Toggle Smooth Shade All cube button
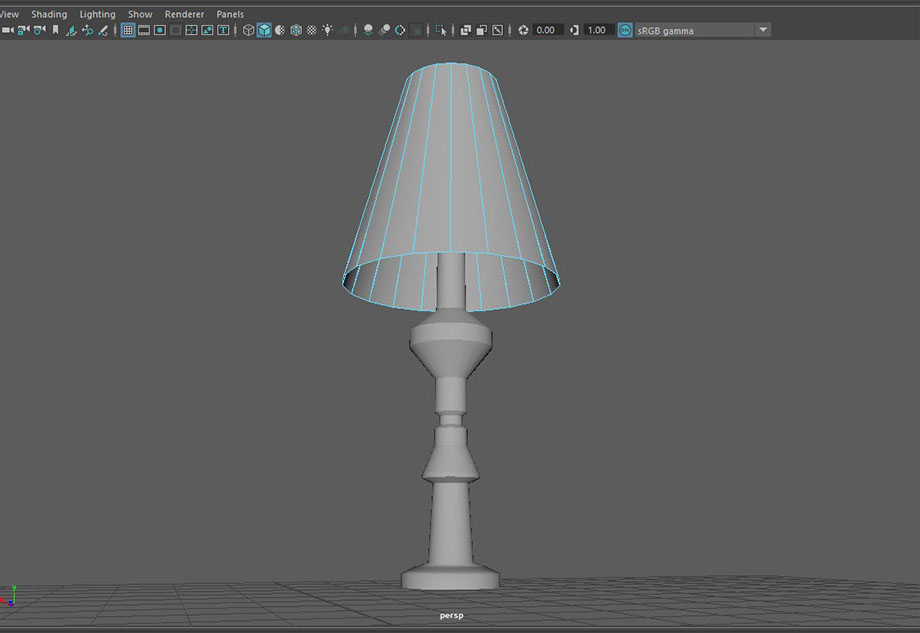The height and width of the screenshot is (633, 920). coord(264,30)
